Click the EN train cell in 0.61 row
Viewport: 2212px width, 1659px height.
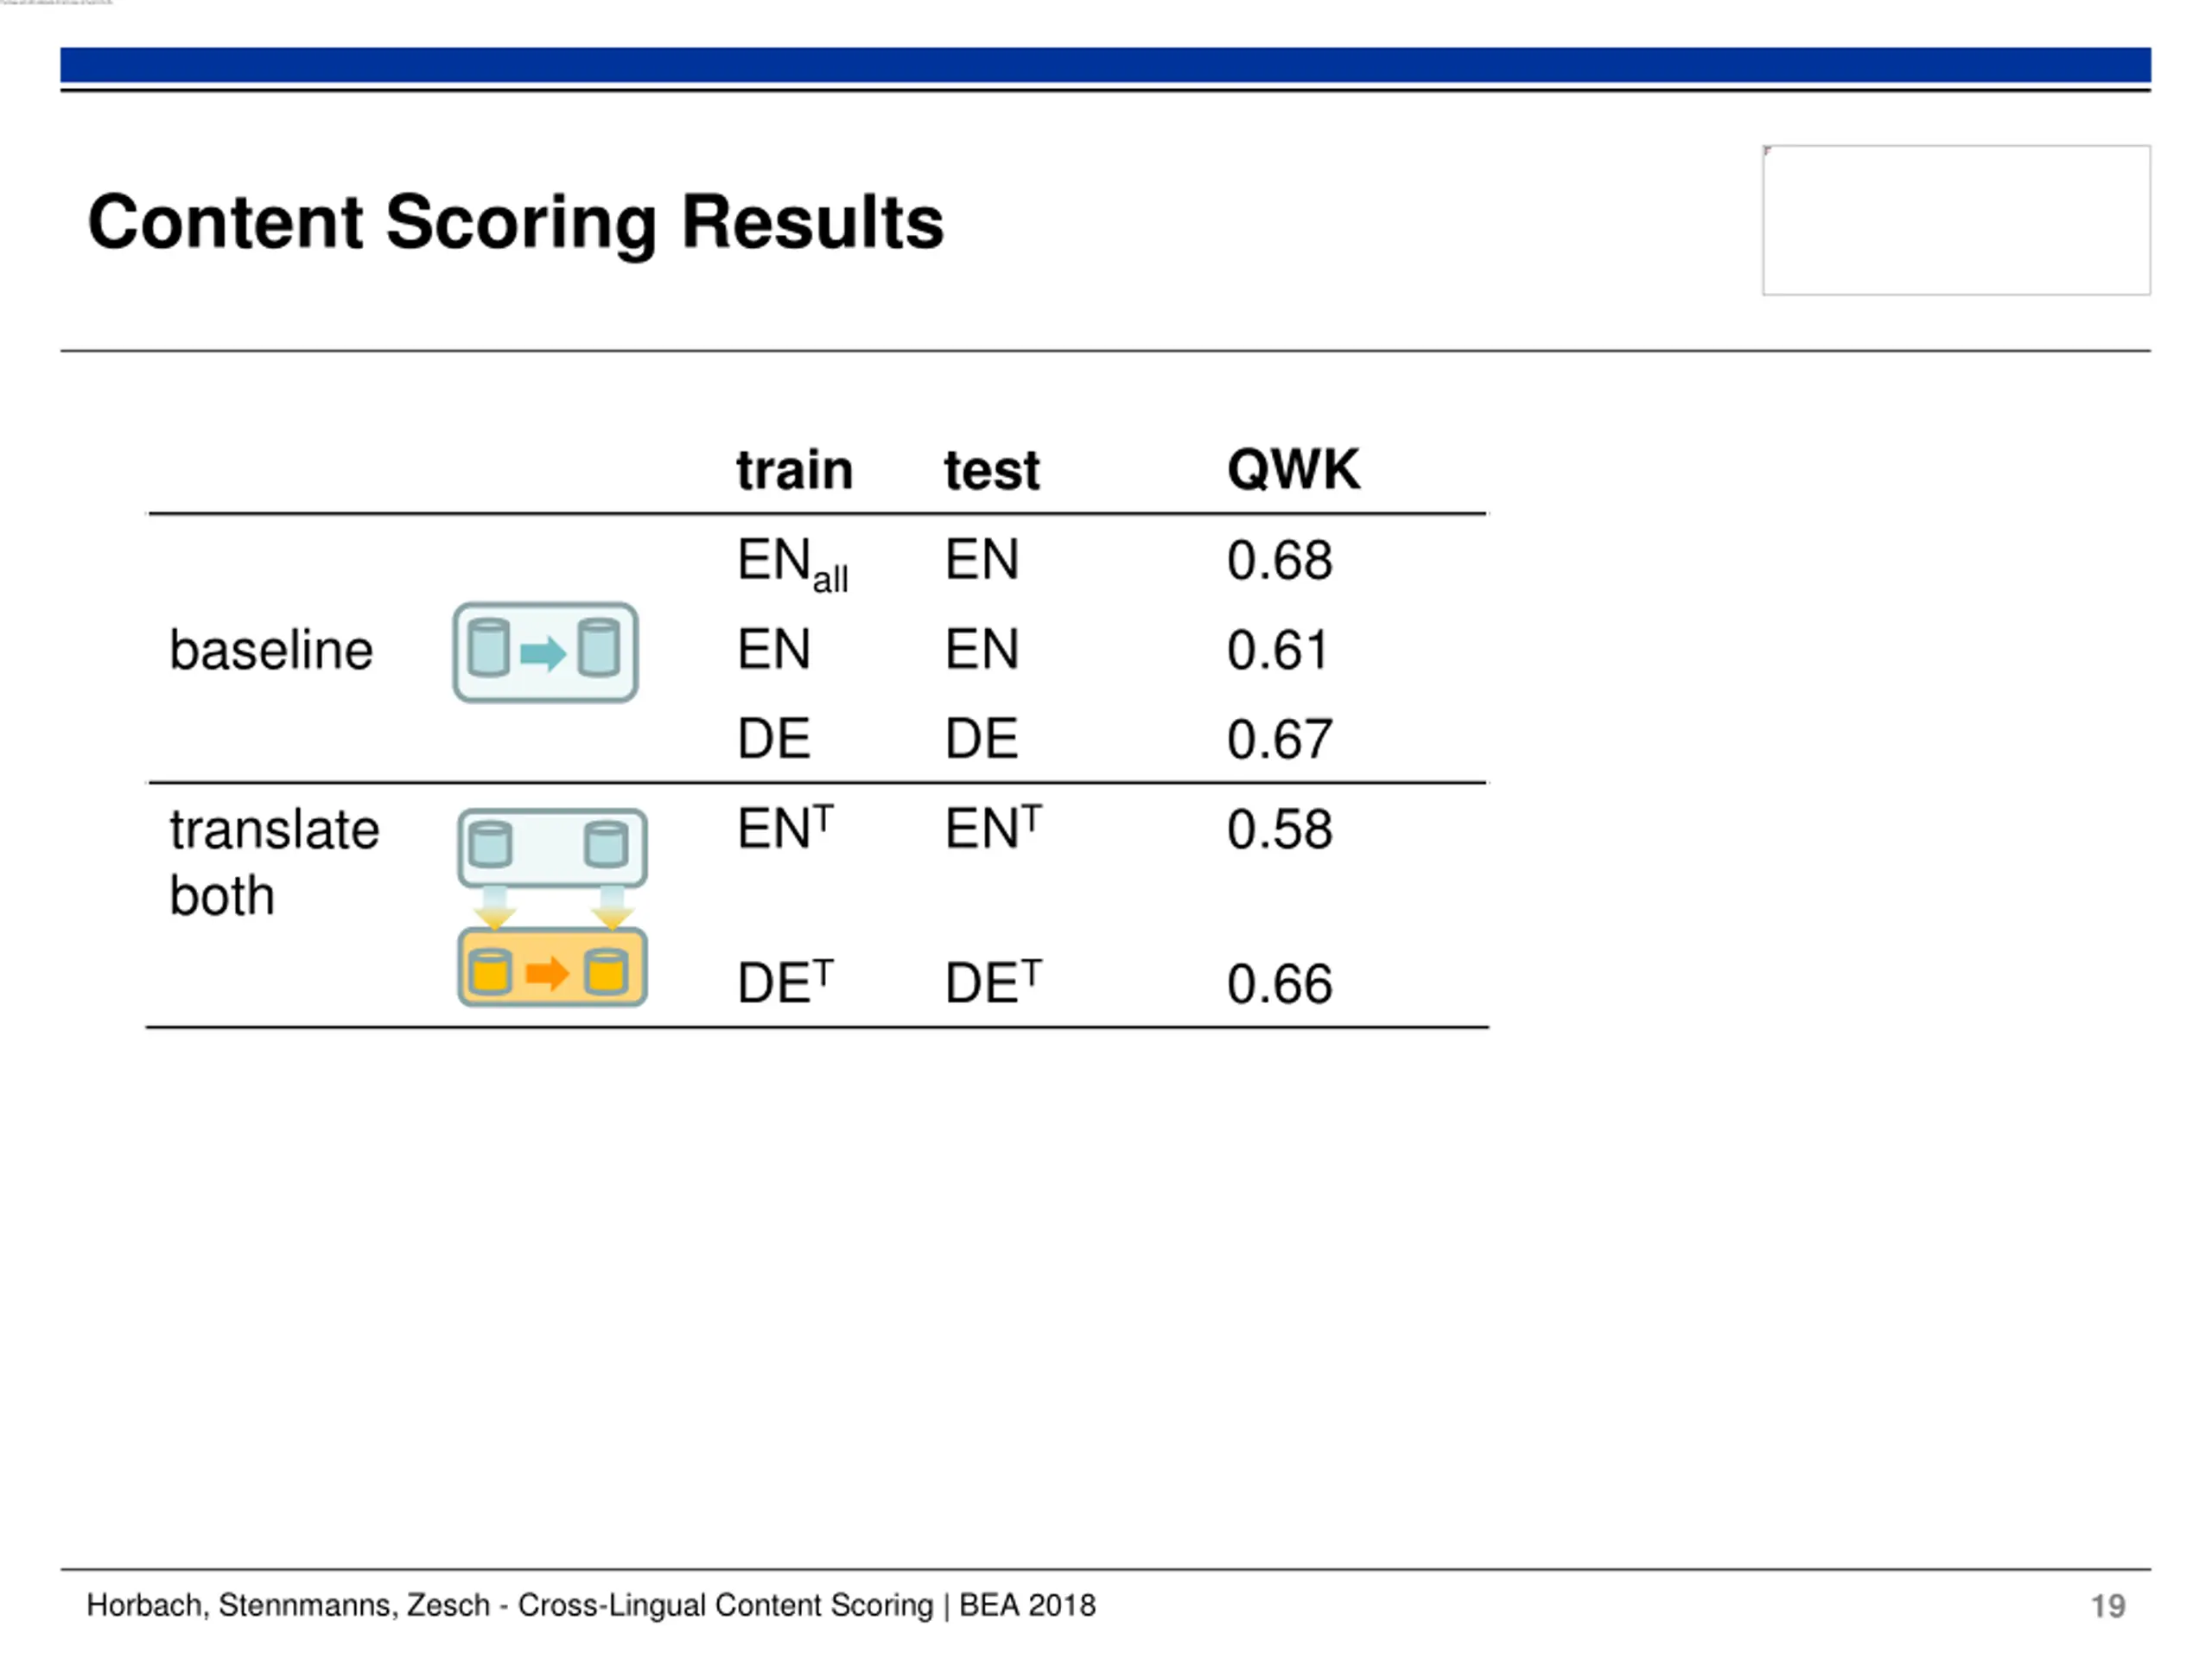tap(774, 650)
